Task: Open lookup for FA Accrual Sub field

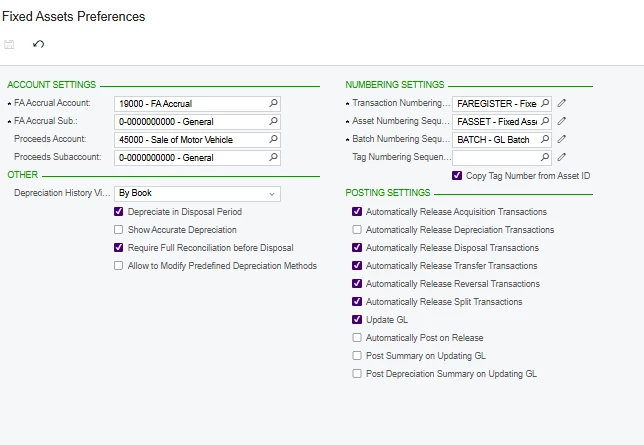Action: 273,121
